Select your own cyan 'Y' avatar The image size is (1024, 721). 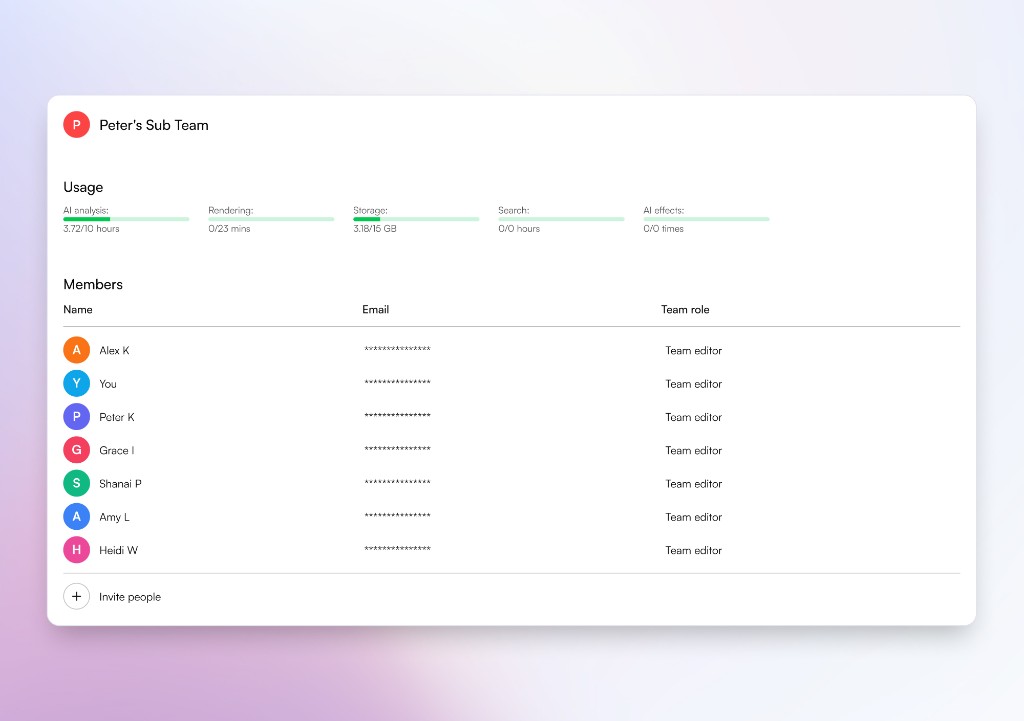(x=76, y=383)
